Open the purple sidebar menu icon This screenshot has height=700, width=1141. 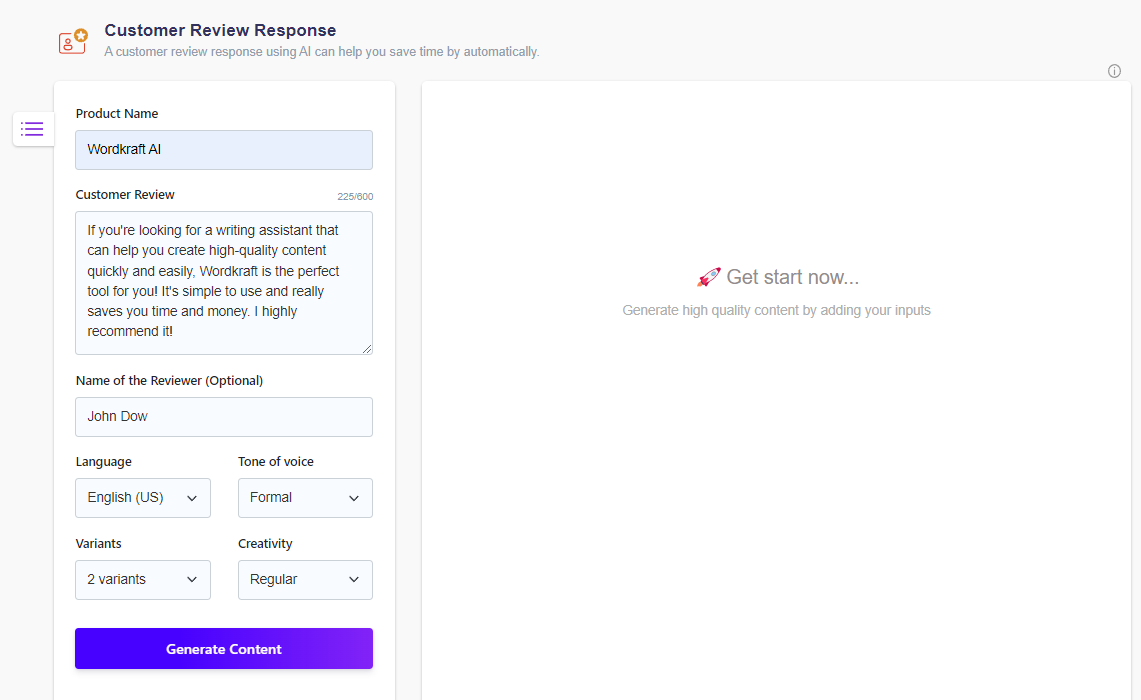coord(32,128)
